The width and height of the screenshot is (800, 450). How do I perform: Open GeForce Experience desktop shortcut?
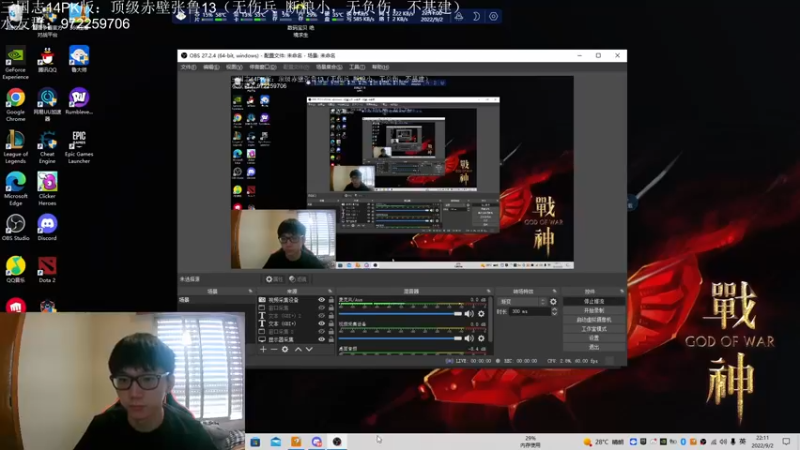(x=15, y=63)
